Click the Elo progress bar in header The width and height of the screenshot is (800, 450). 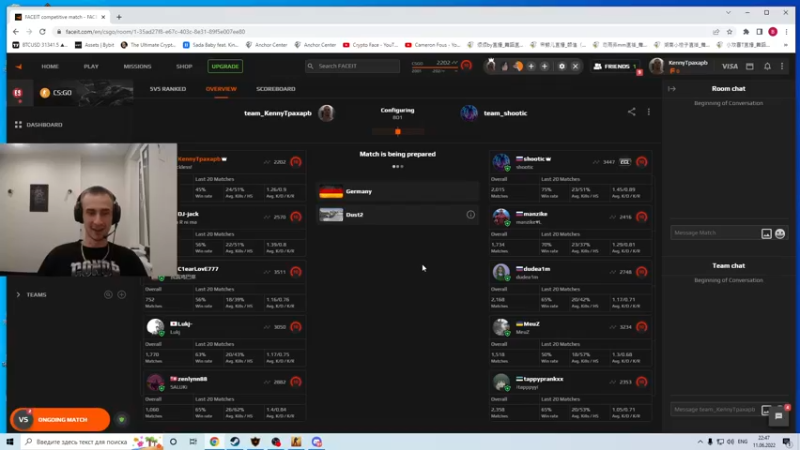[434, 68]
